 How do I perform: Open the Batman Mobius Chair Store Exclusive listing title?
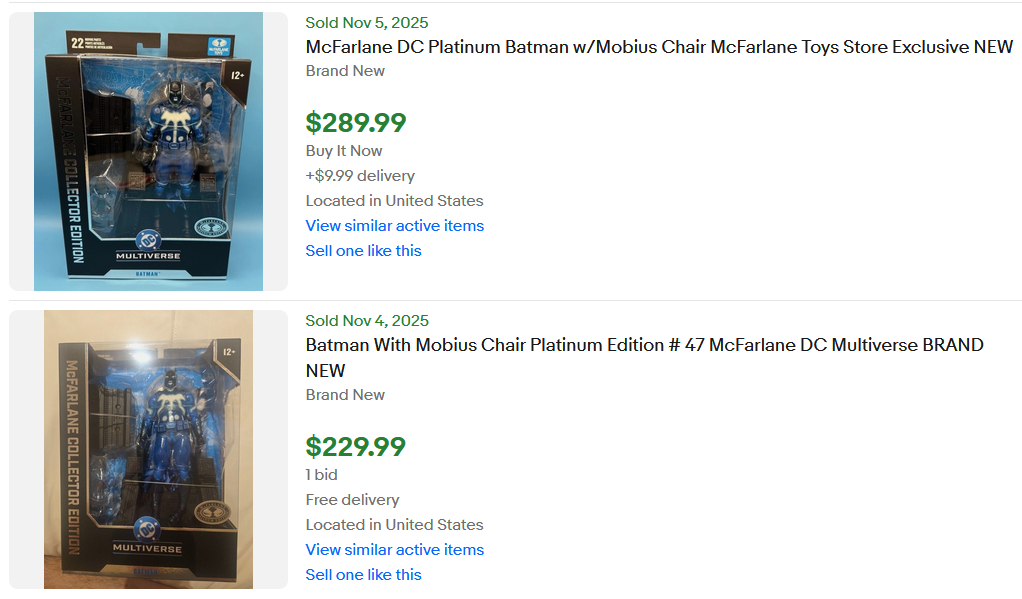[x=659, y=47]
